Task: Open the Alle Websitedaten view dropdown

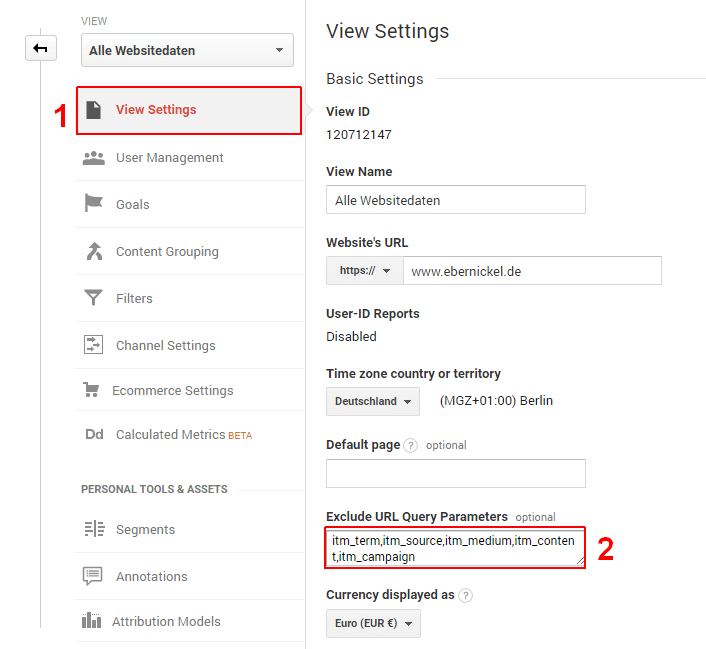Action: click(187, 50)
